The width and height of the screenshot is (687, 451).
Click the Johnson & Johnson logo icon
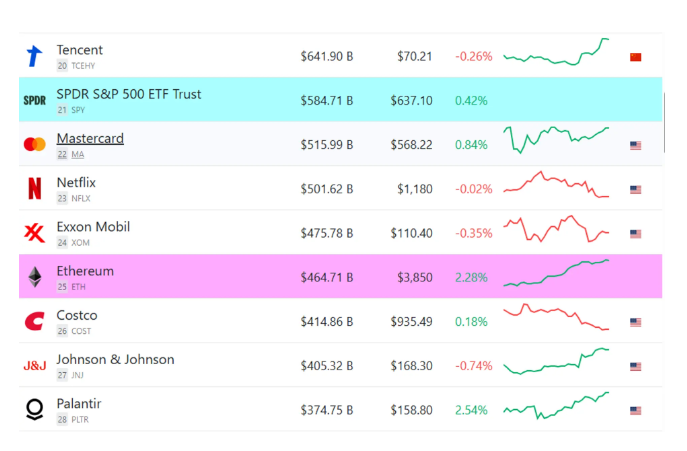[35, 366]
